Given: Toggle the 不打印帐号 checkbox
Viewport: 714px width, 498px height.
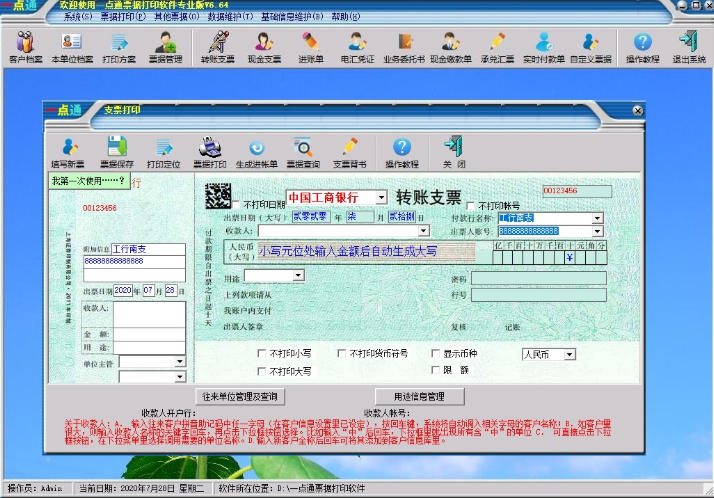Looking at the screenshot, I should click(470, 205).
